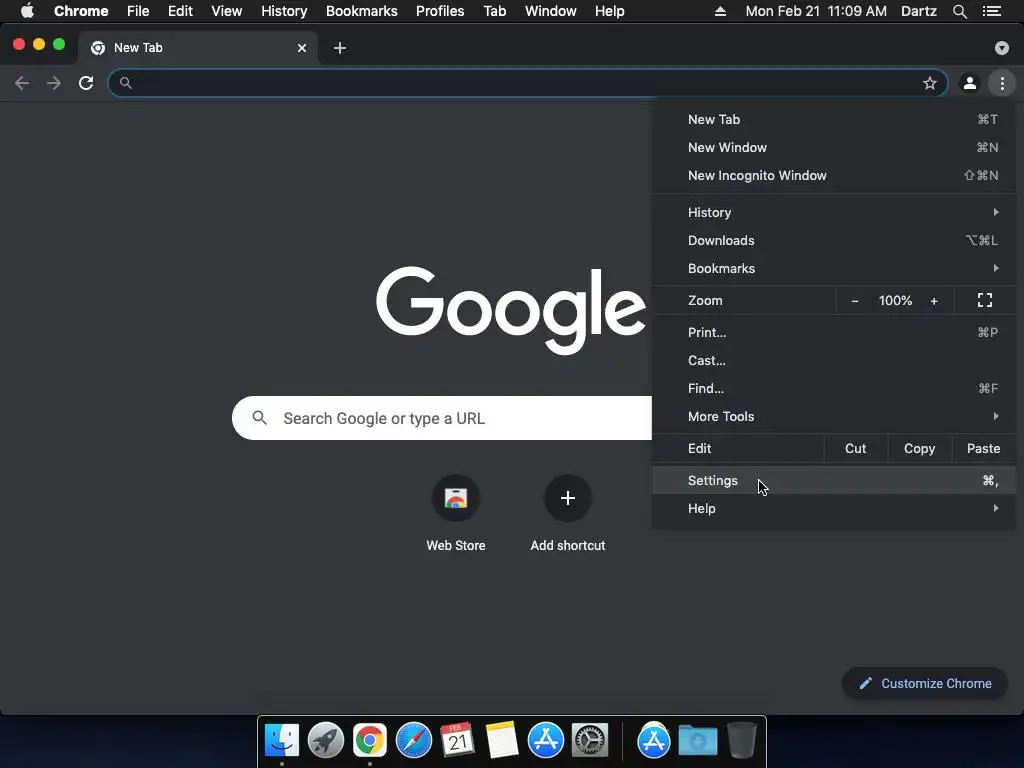
Task: Expand the More Tools submenu
Action: point(833,417)
